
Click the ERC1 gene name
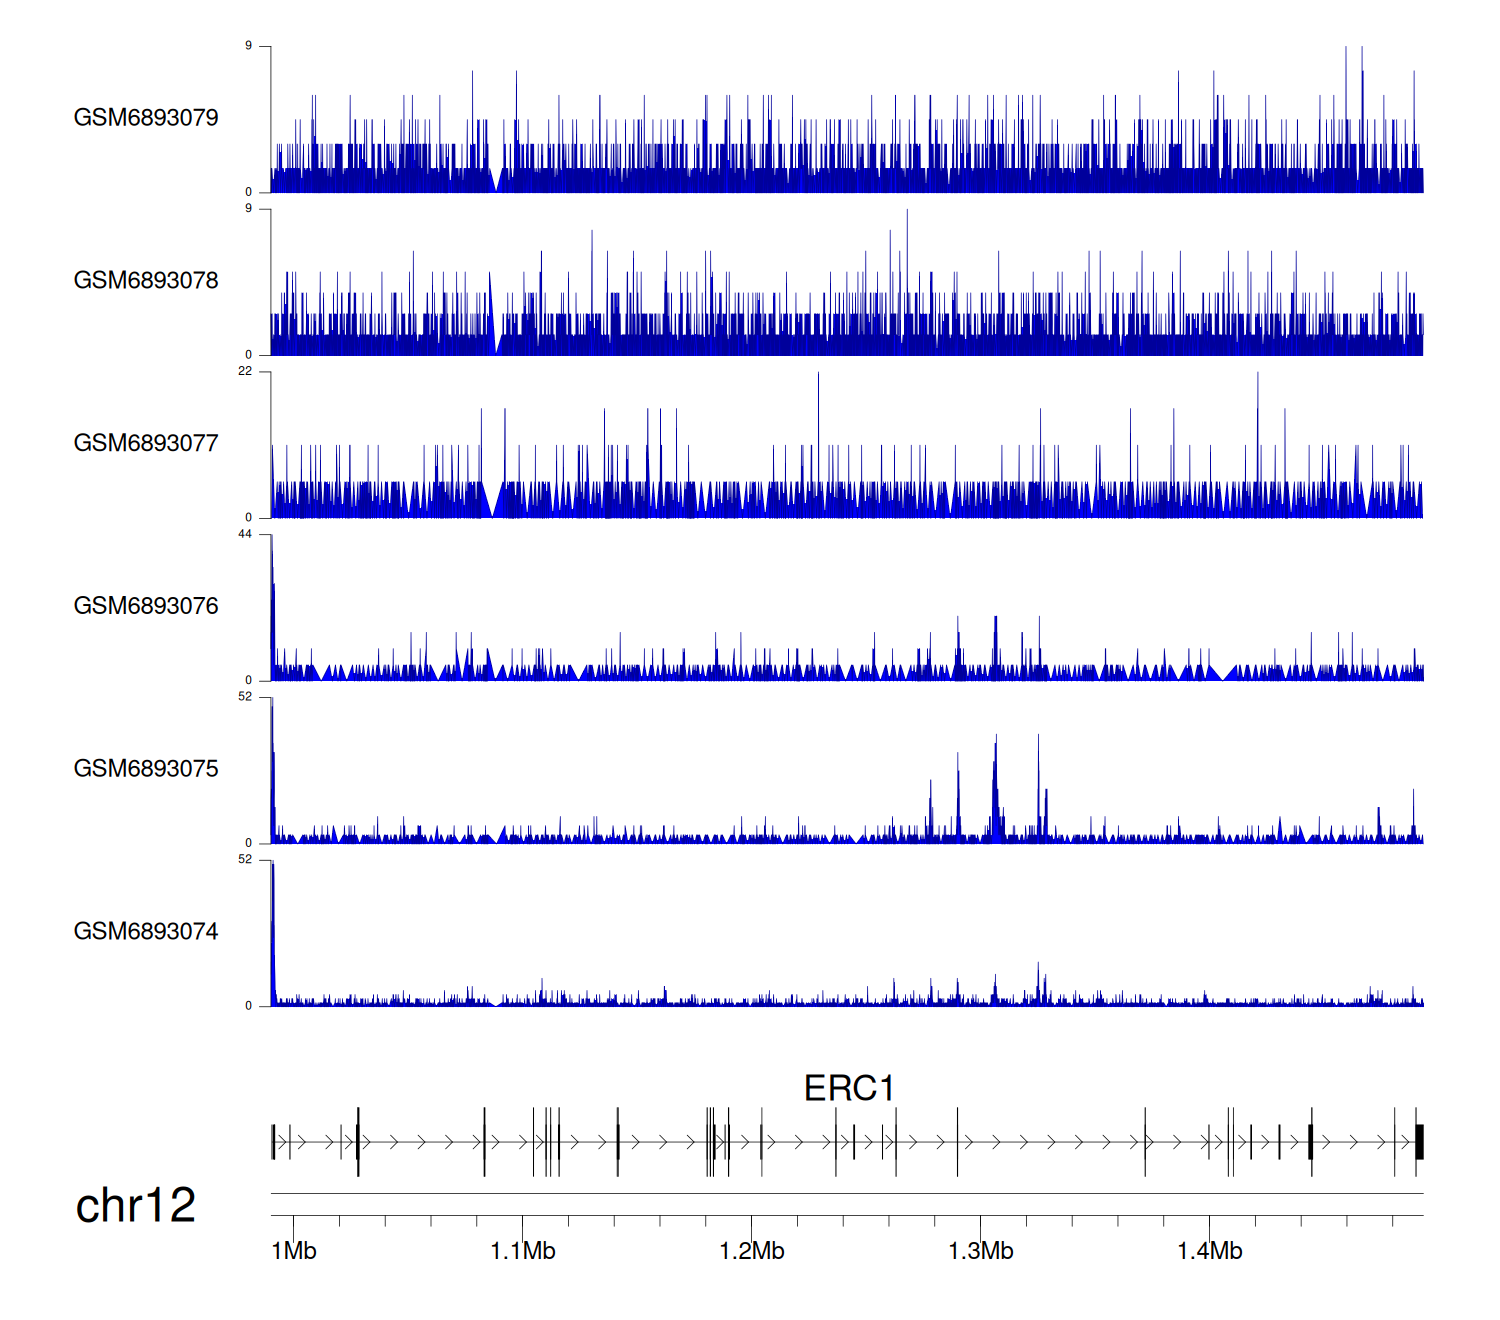(x=848, y=1088)
